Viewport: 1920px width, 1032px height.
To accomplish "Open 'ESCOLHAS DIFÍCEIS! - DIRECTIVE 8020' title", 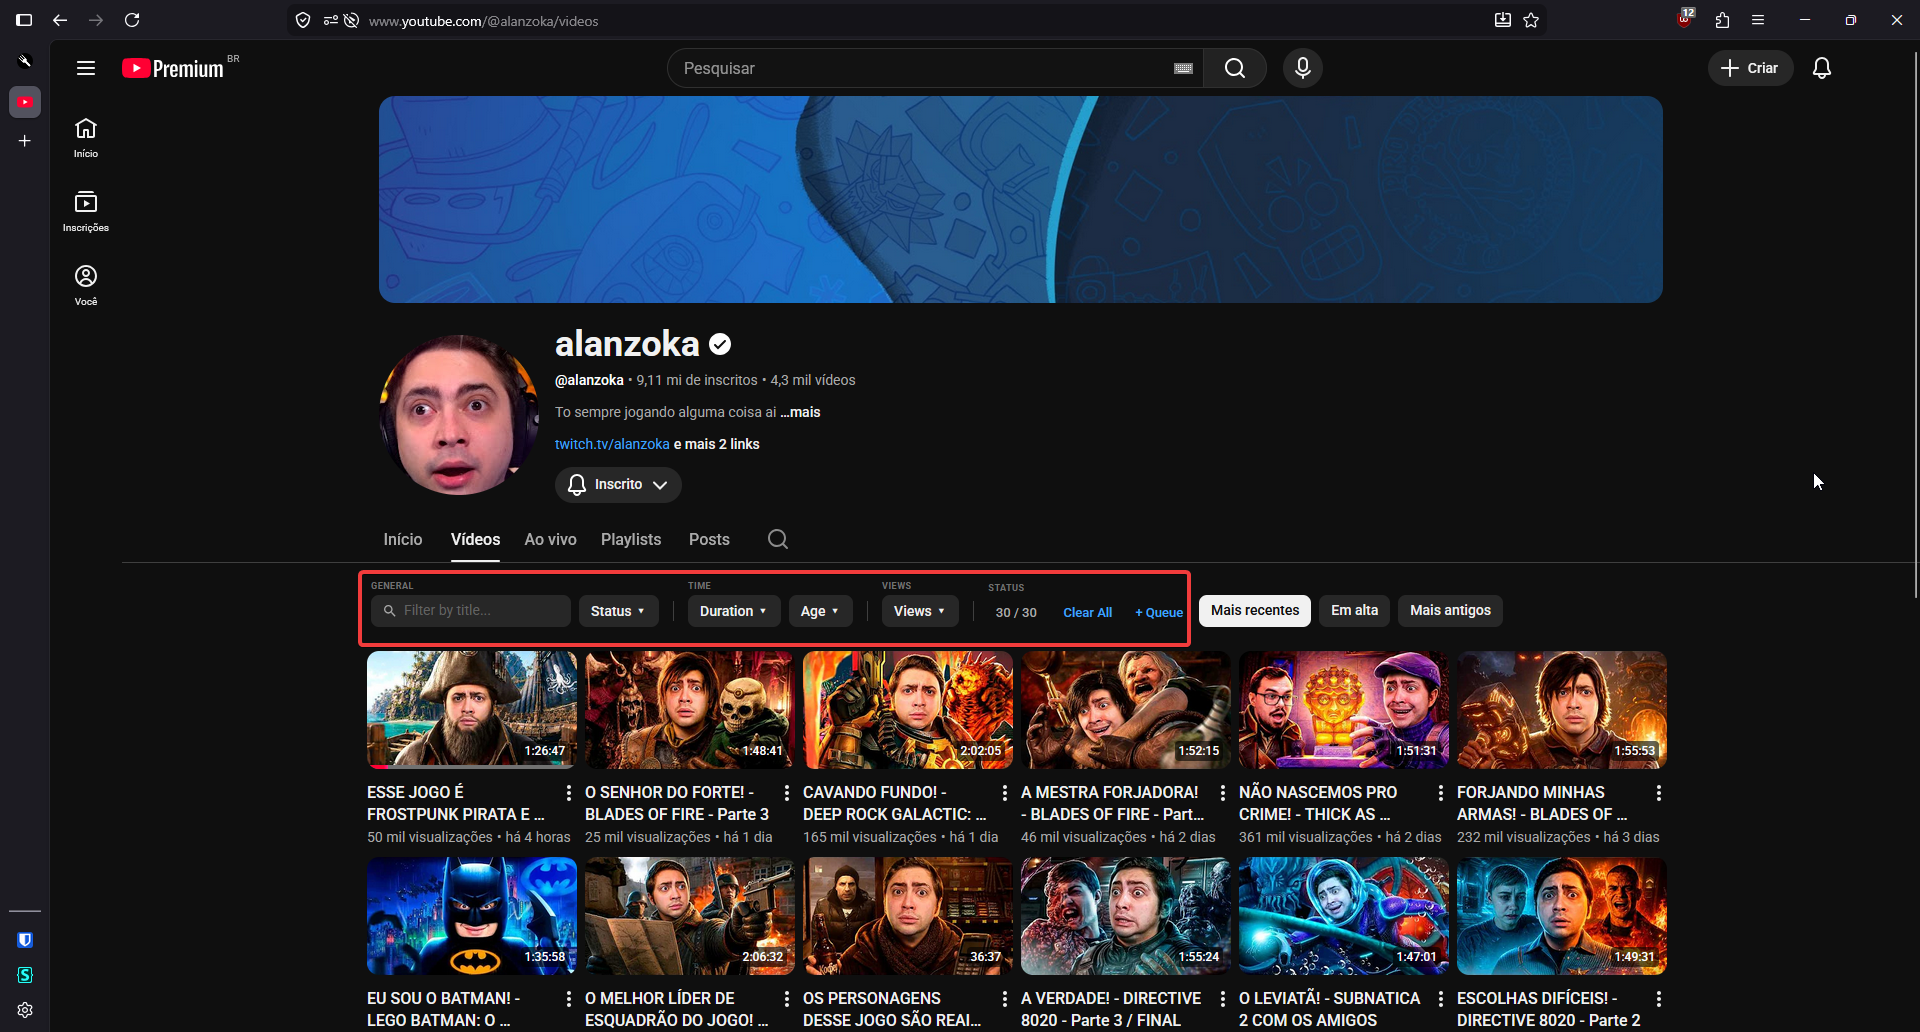I will point(1548,1009).
